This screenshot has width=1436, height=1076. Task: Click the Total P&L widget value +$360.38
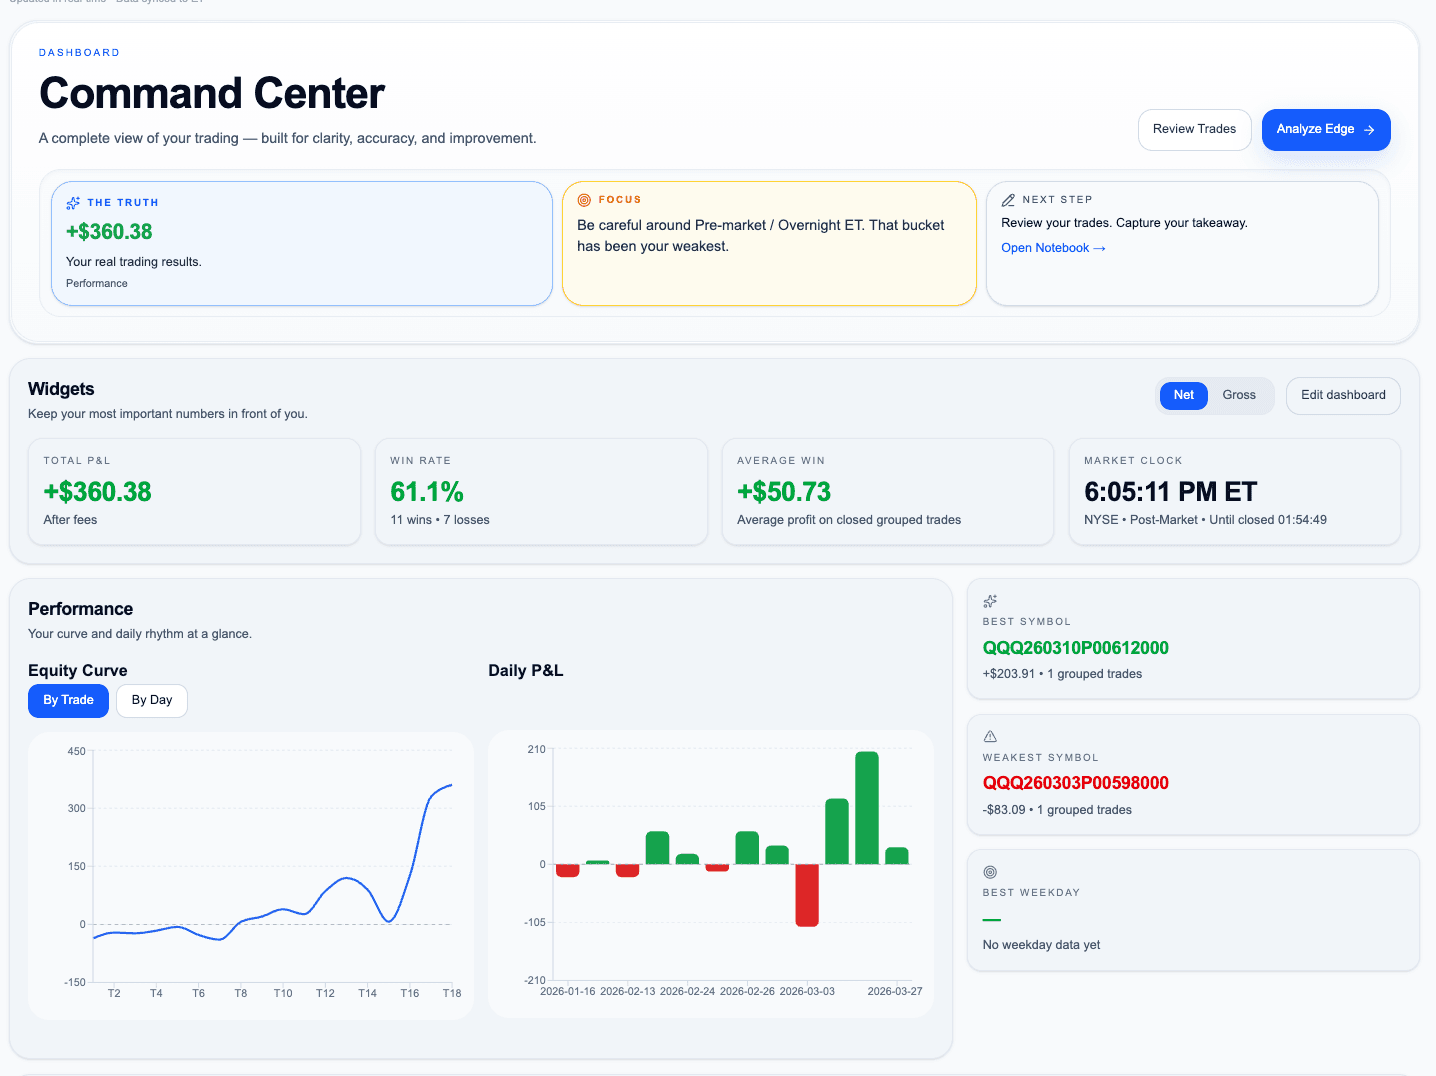click(x=97, y=492)
